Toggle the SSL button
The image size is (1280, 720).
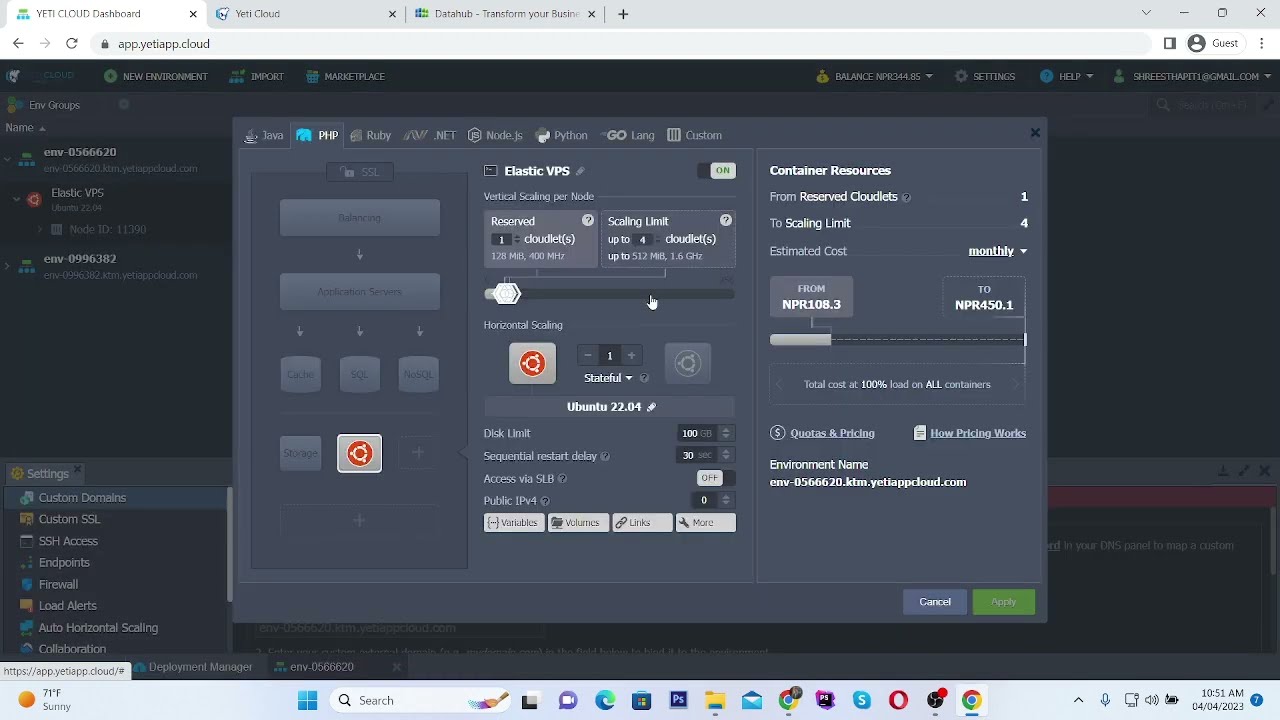(x=360, y=172)
